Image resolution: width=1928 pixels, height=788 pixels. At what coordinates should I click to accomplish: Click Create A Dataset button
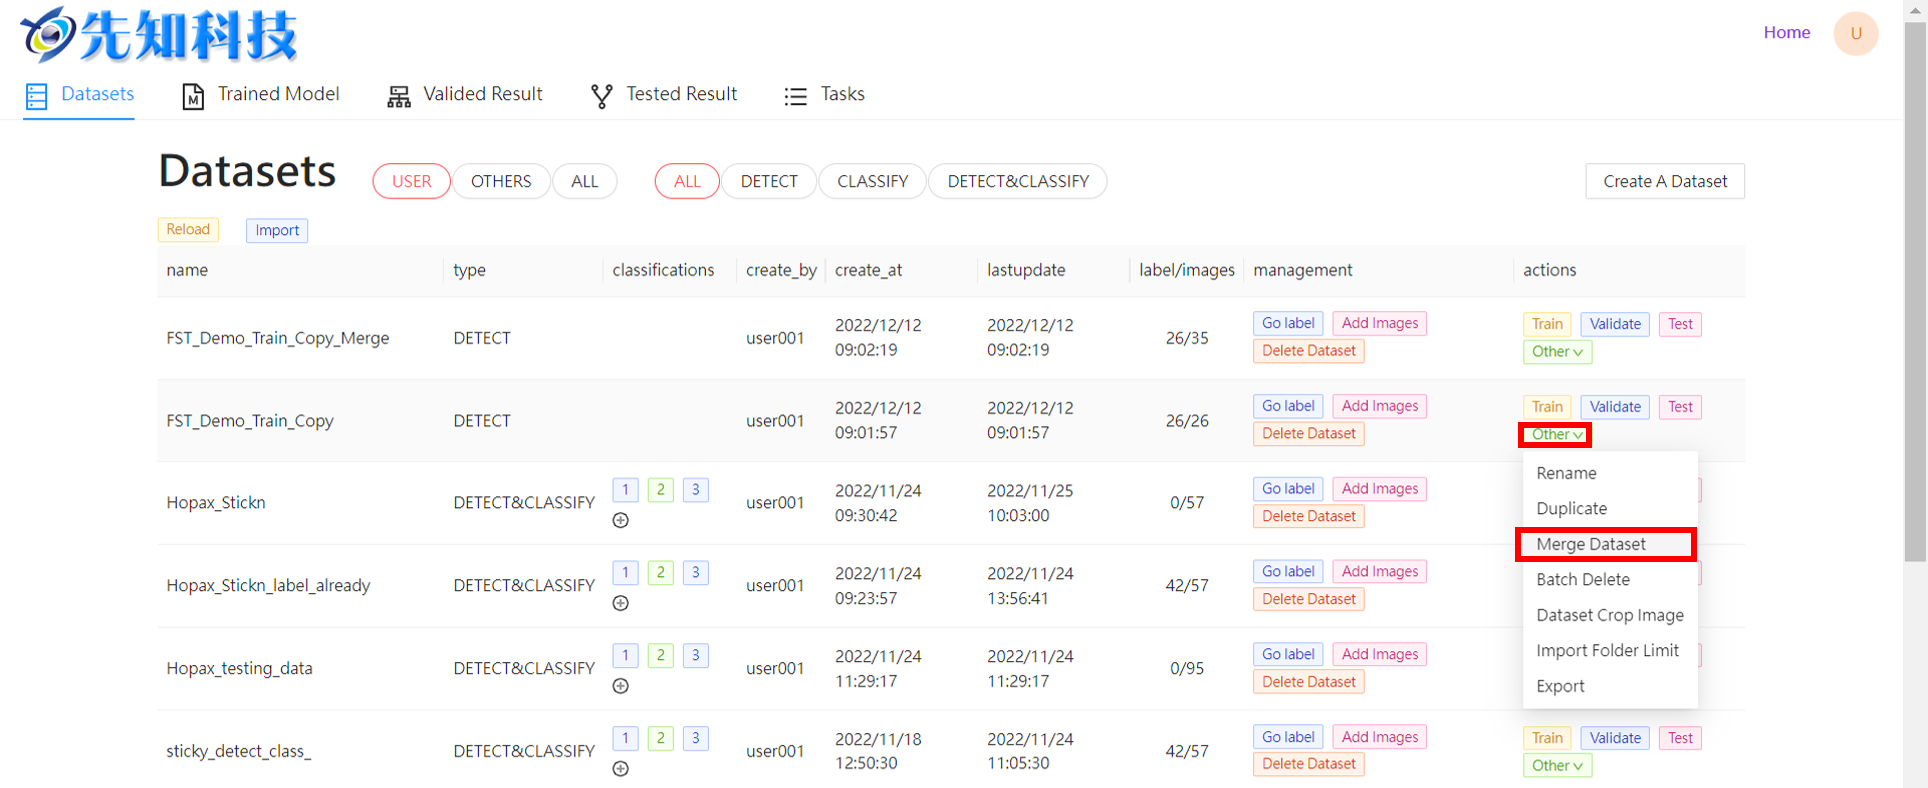click(x=1665, y=181)
